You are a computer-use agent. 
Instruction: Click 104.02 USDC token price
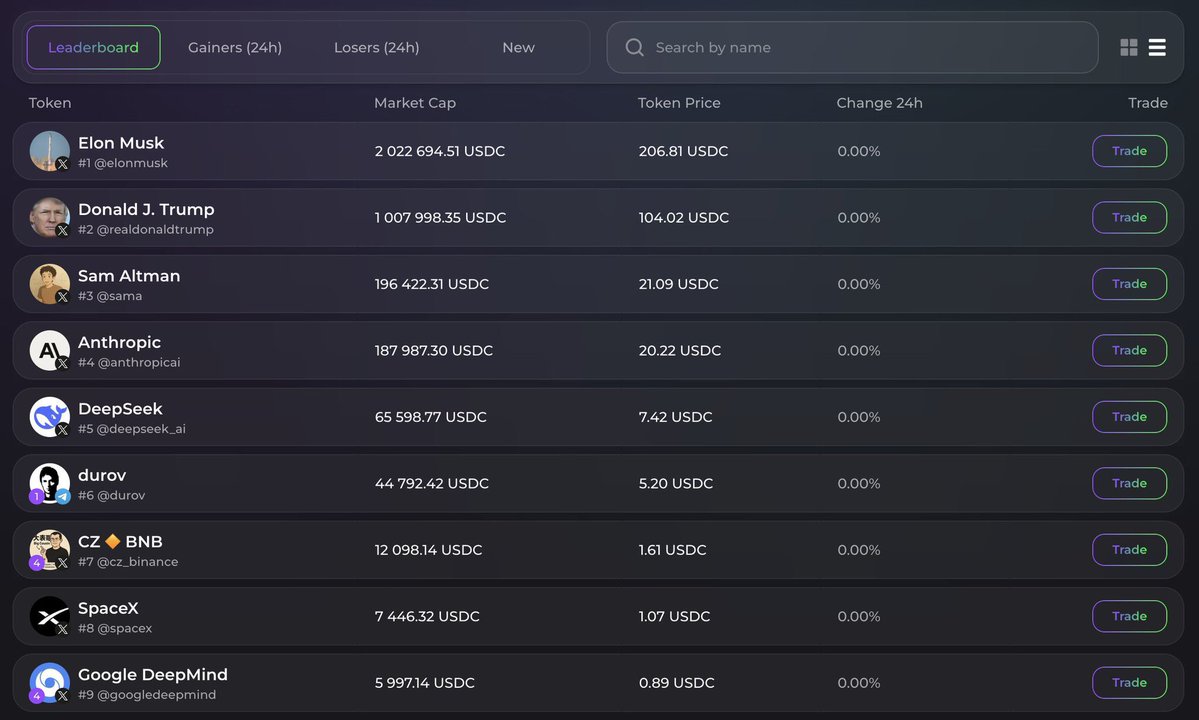684,218
